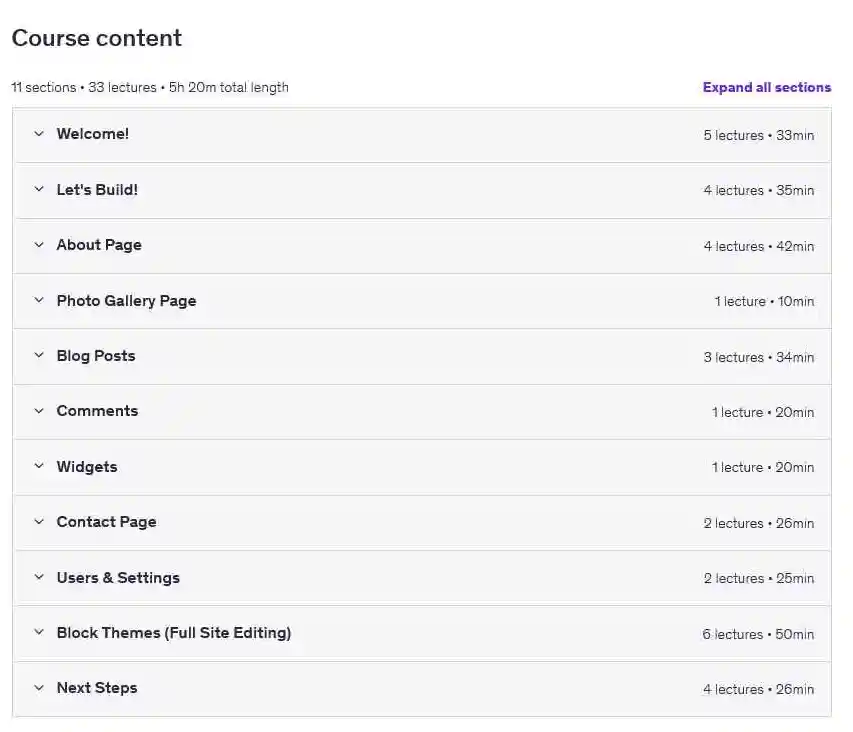The height and width of the screenshot is (732, 853).
Task: Click the chevron icon beside Comments
Action: pos(39,411)
